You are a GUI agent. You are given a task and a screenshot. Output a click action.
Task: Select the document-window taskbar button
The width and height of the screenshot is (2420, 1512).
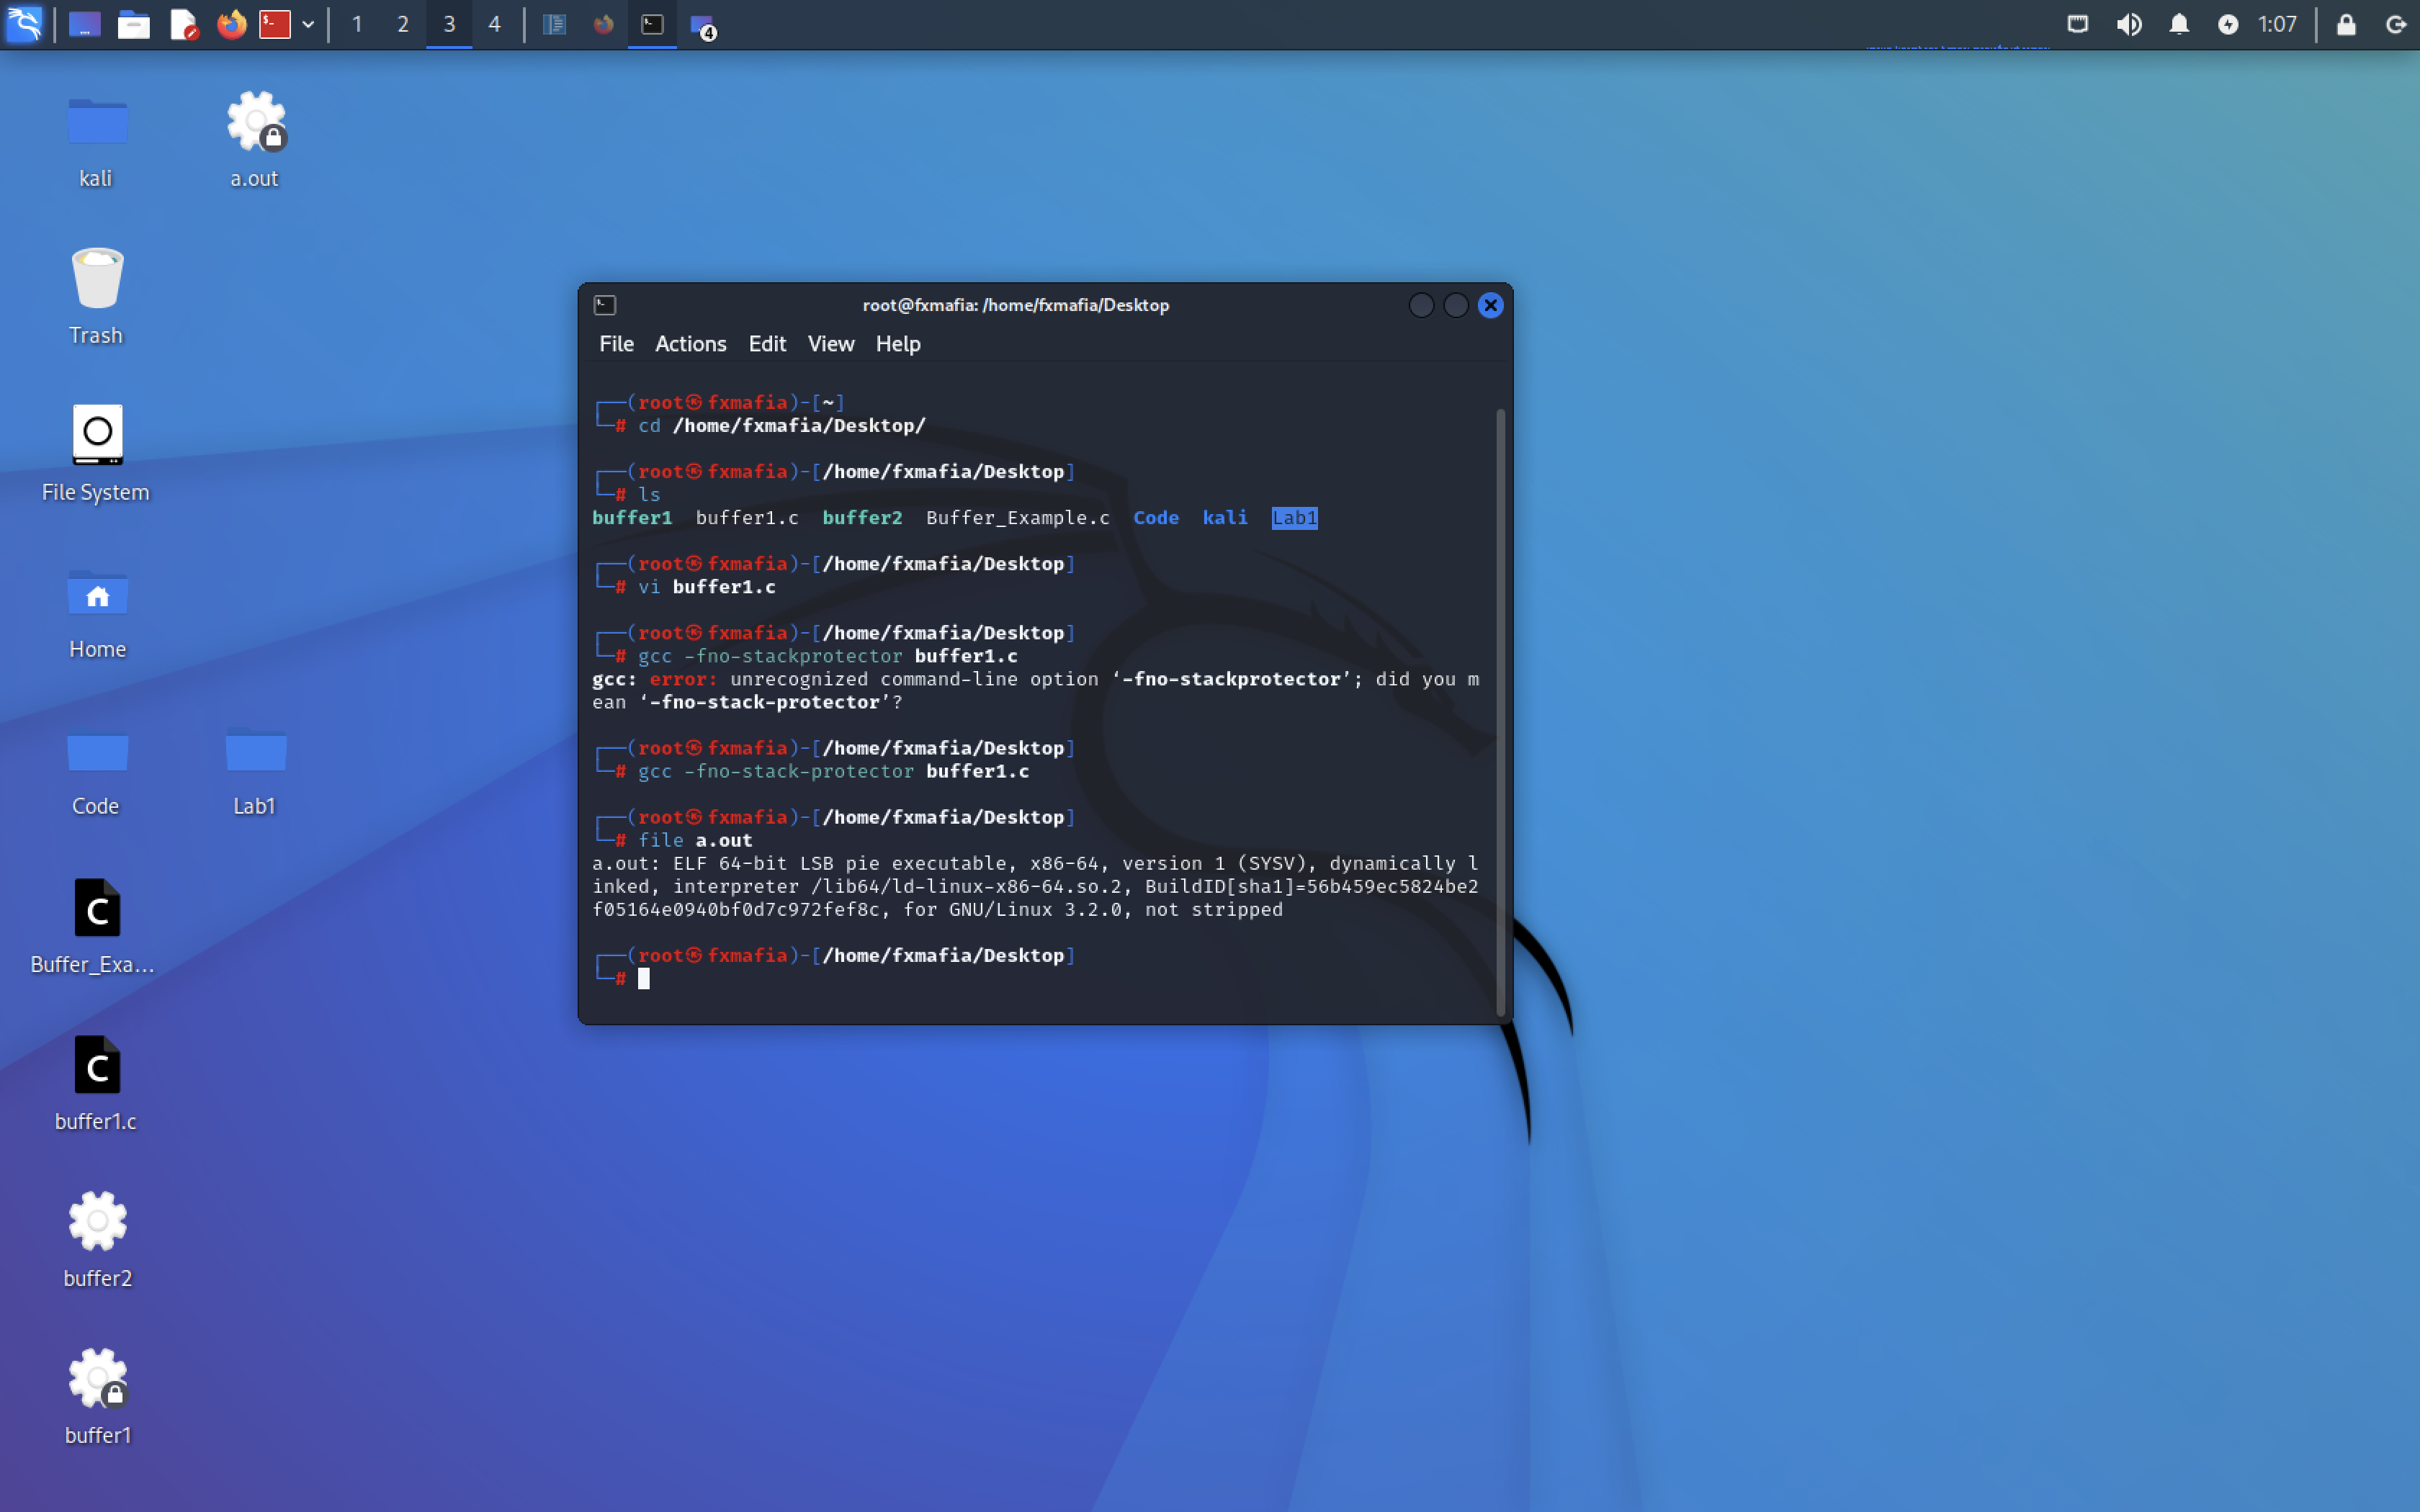[x=554, y=24]
